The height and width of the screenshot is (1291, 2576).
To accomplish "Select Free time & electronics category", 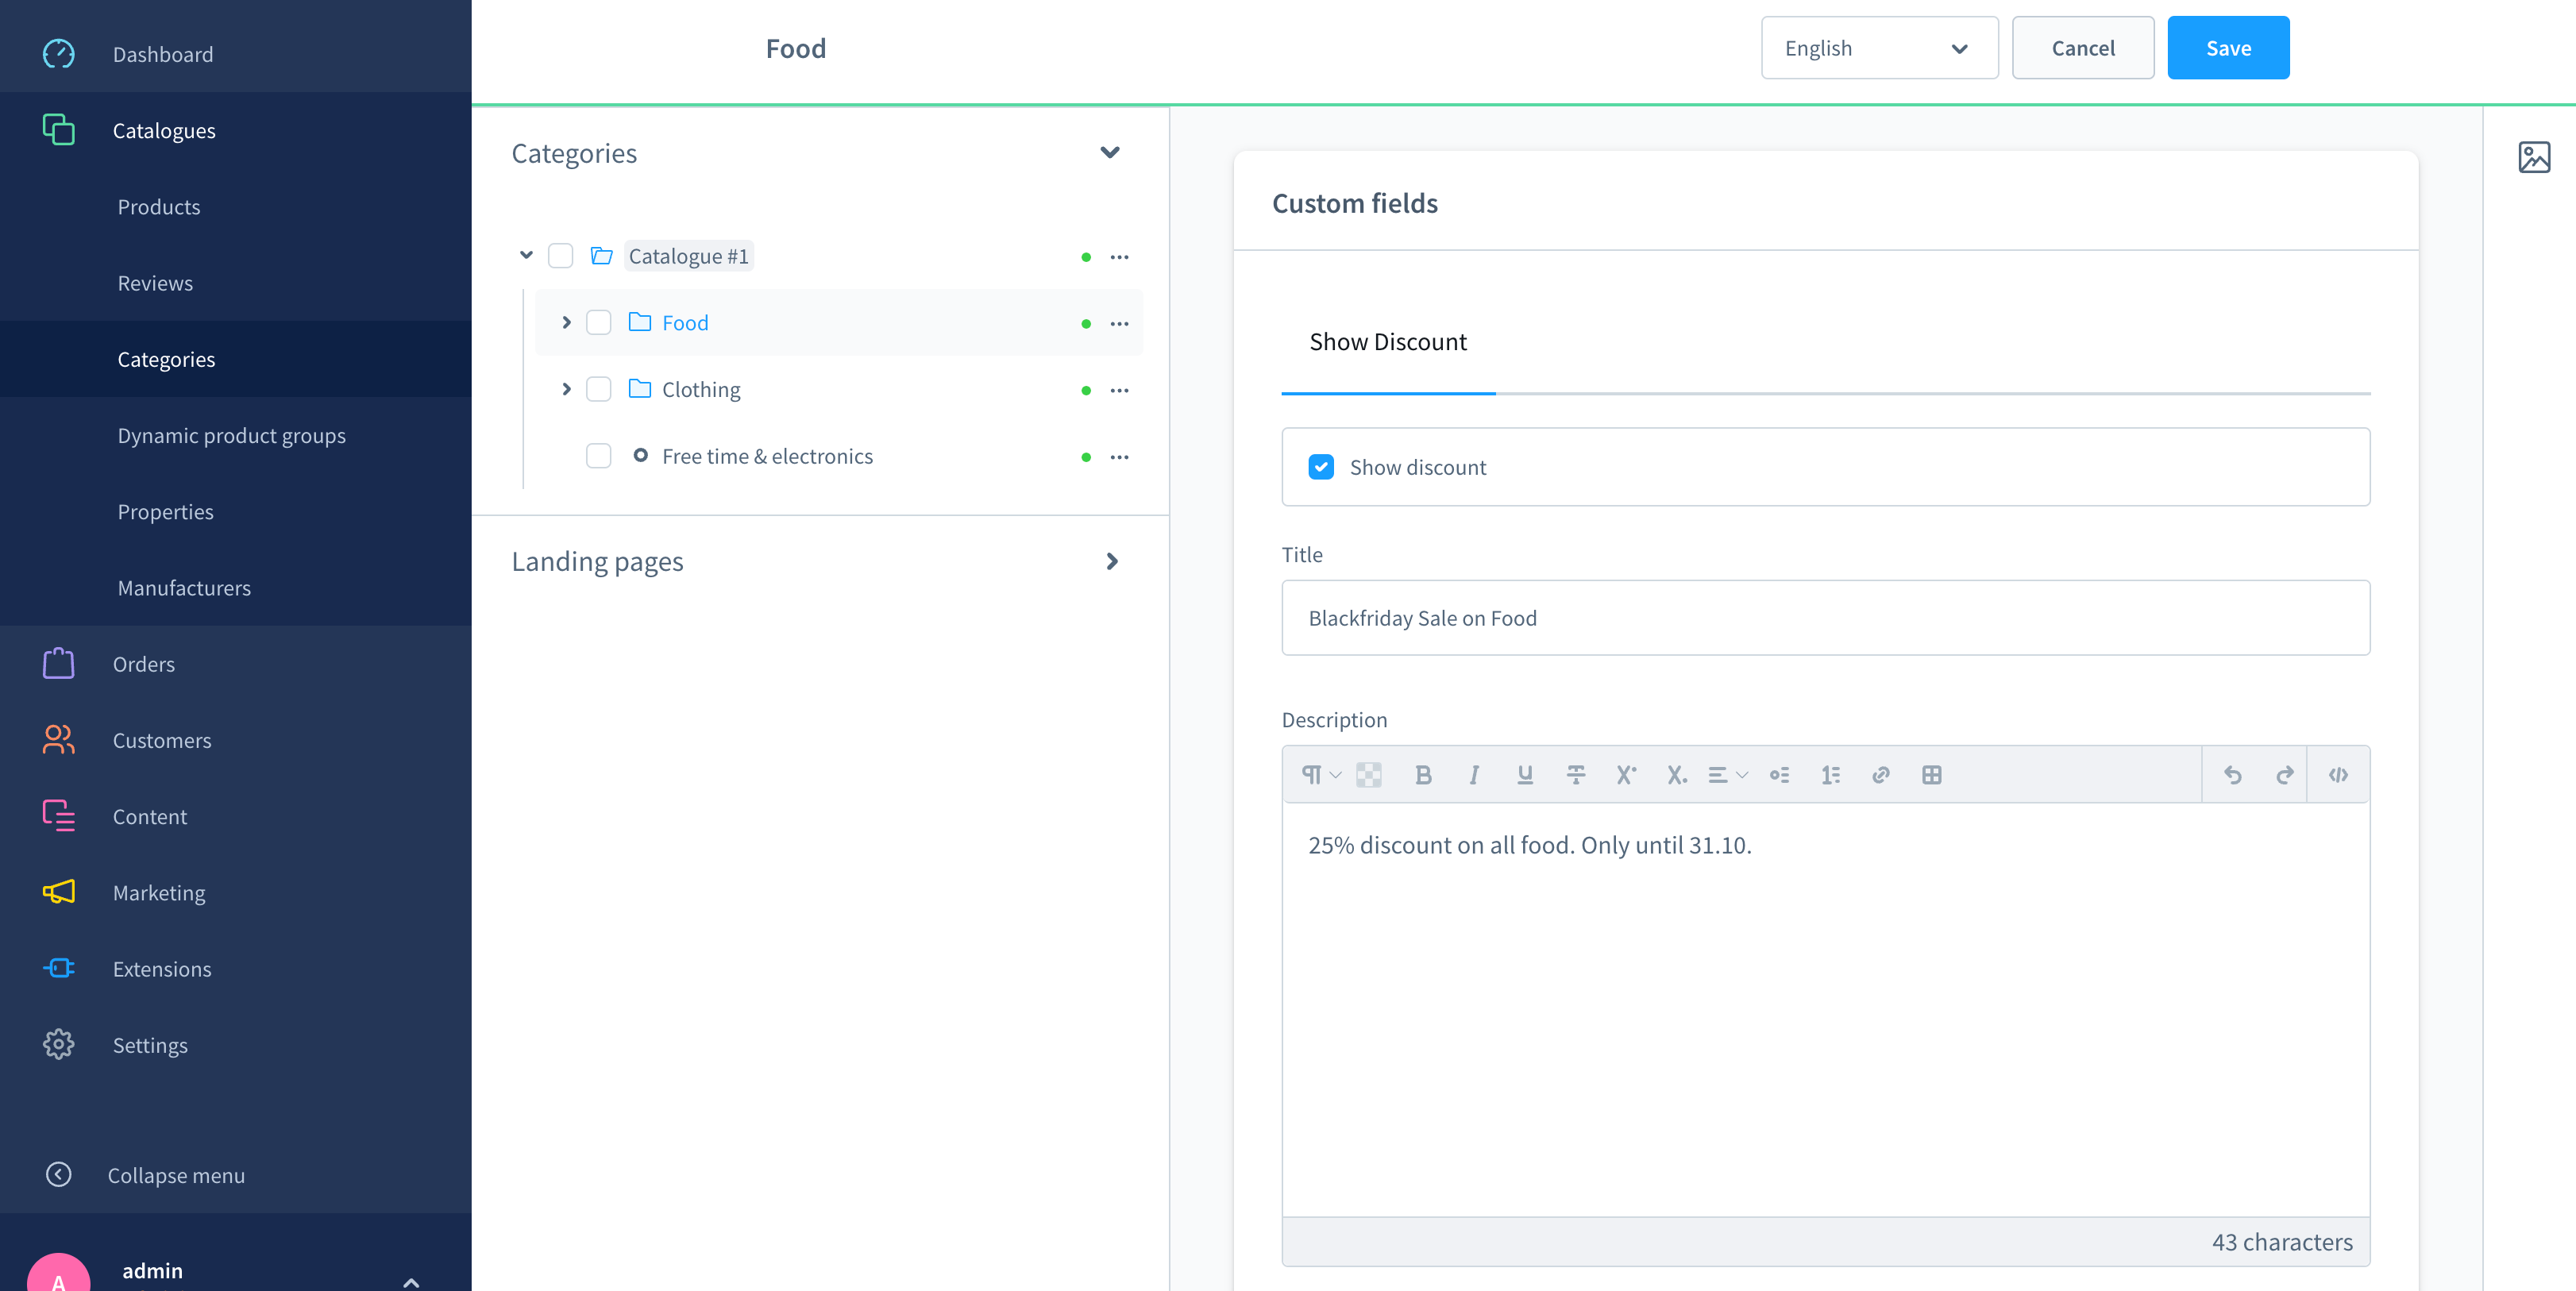I will 767,456.
